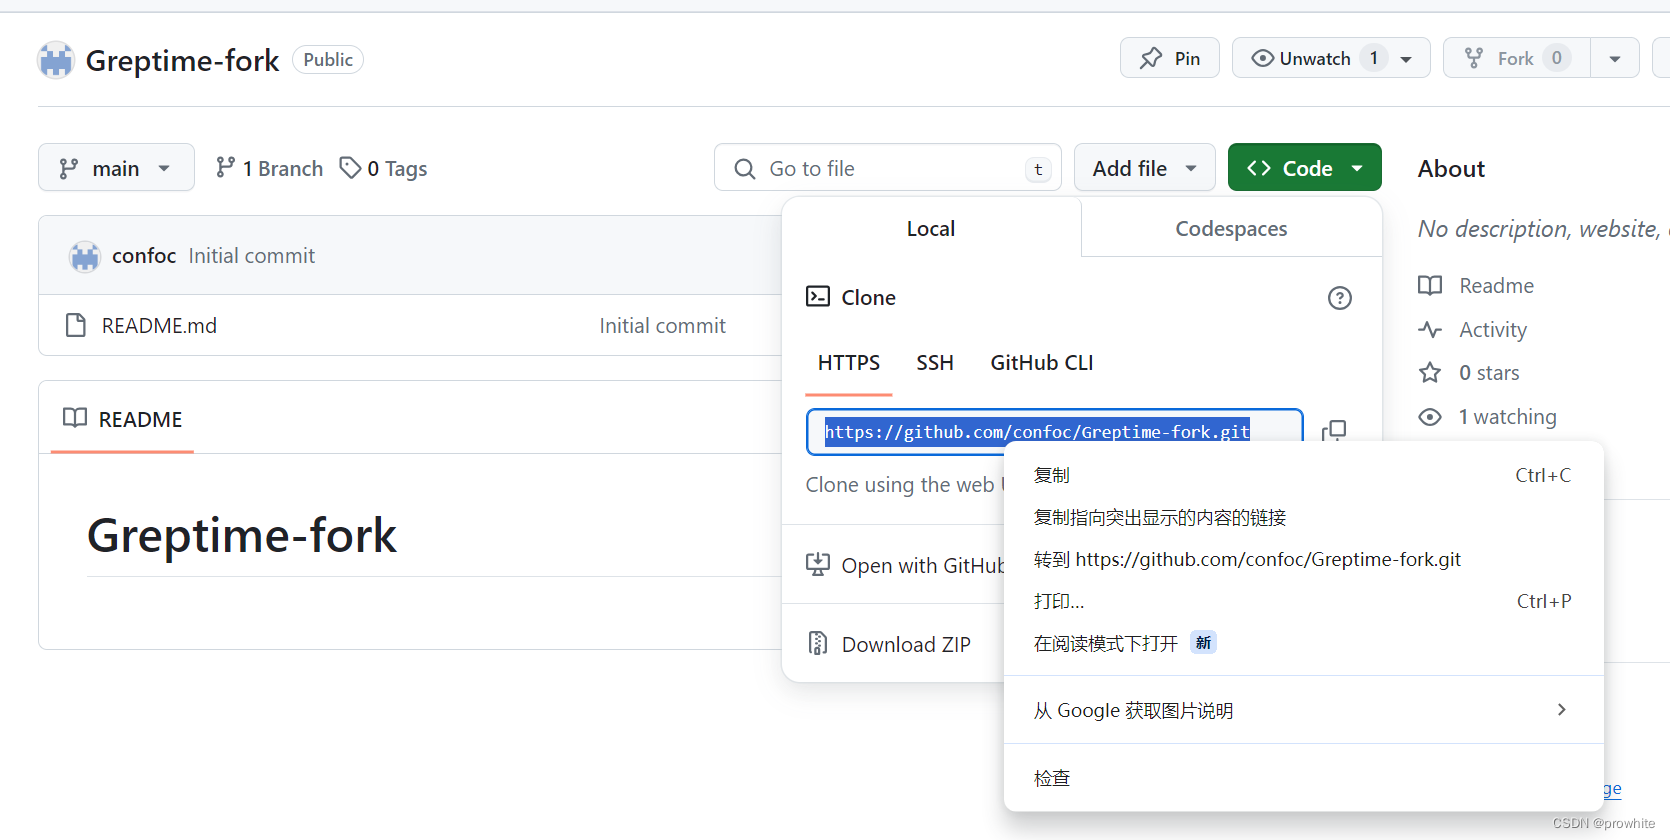Viewport: 1670px width, 840px height.
Task: Choose 复制 in the context menu
Action: [x=1304, y=475]
